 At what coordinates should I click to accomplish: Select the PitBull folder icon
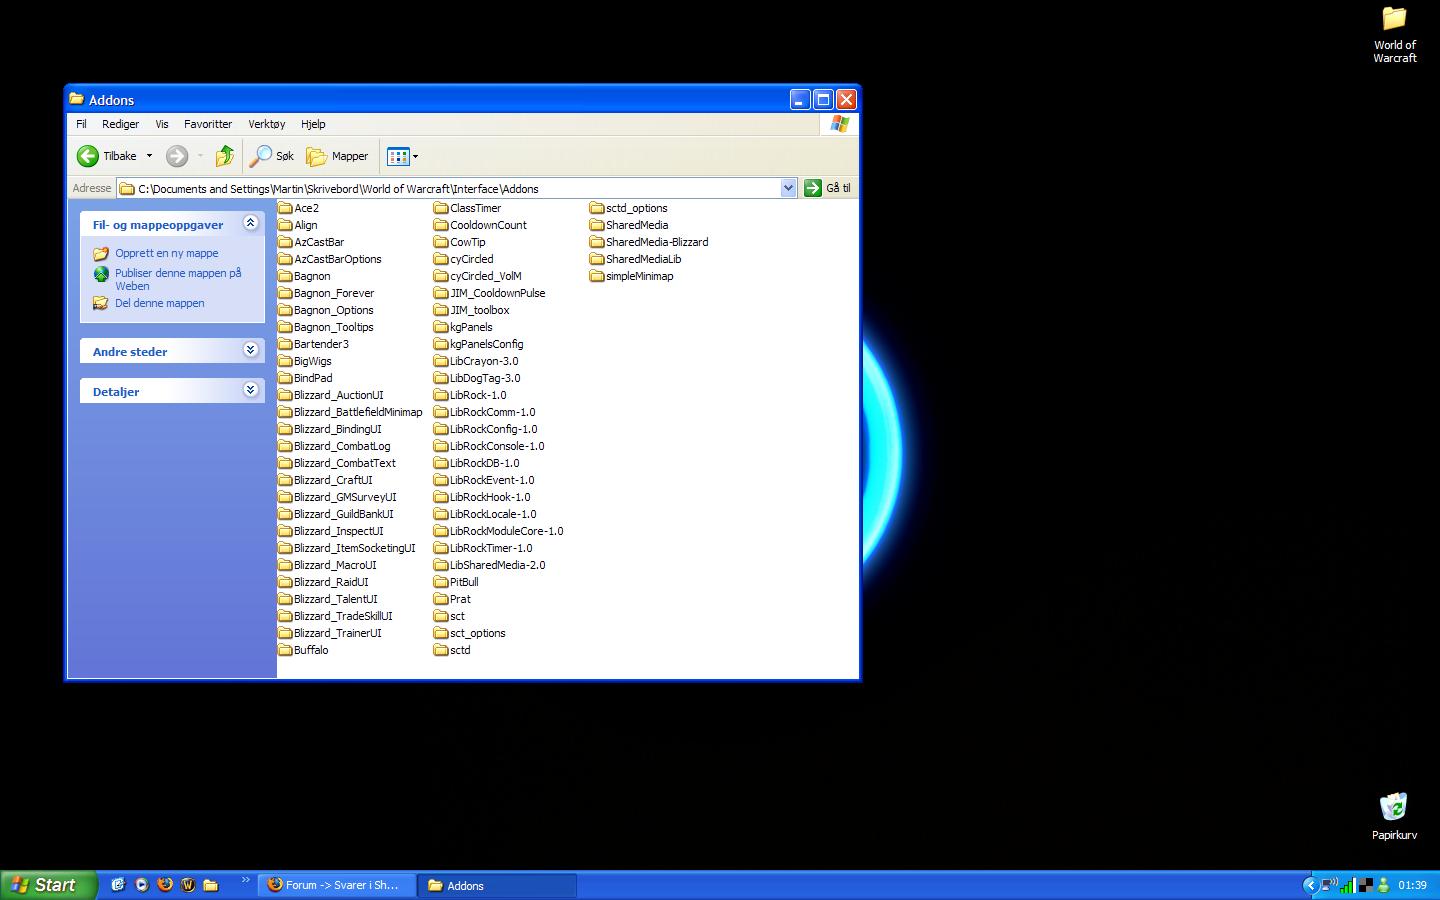(x=441, y=582)
